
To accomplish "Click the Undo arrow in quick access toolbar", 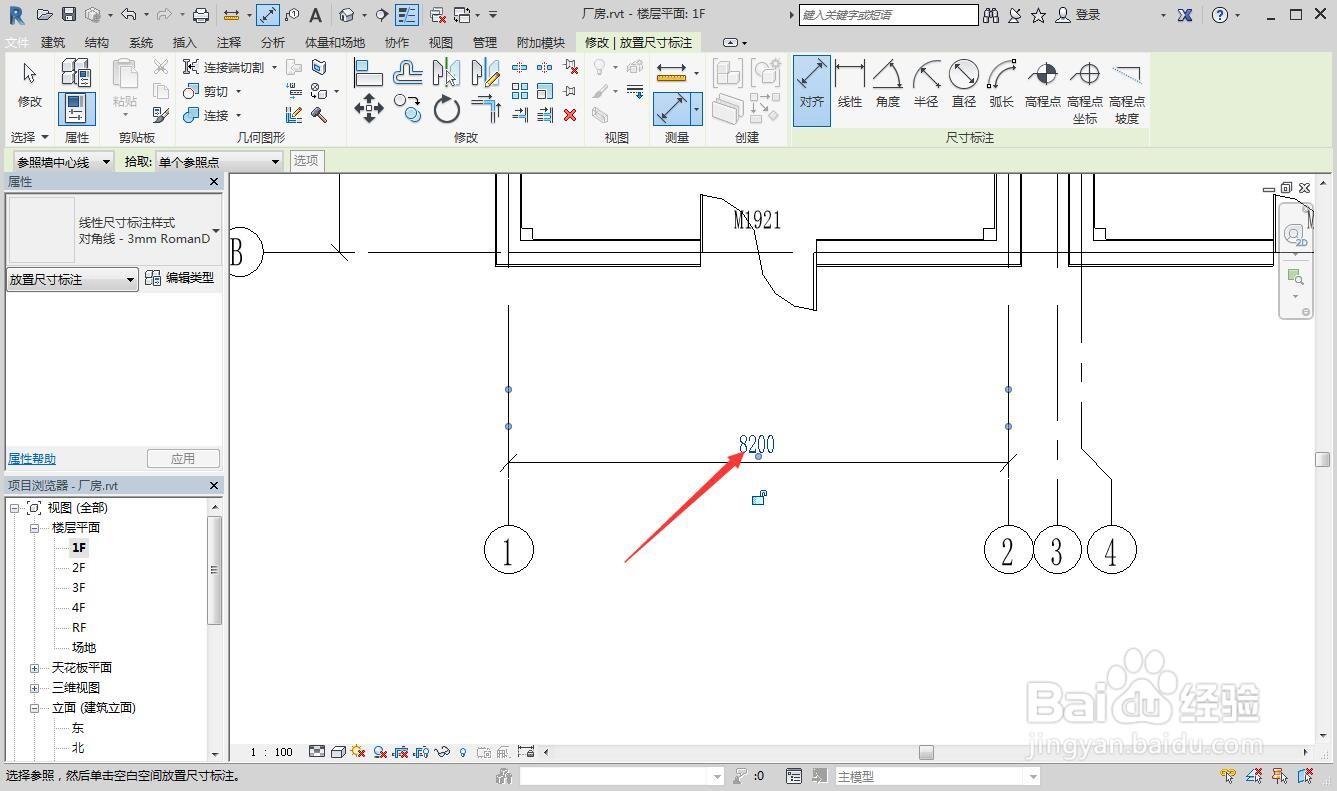I will (x=128, y=15).
